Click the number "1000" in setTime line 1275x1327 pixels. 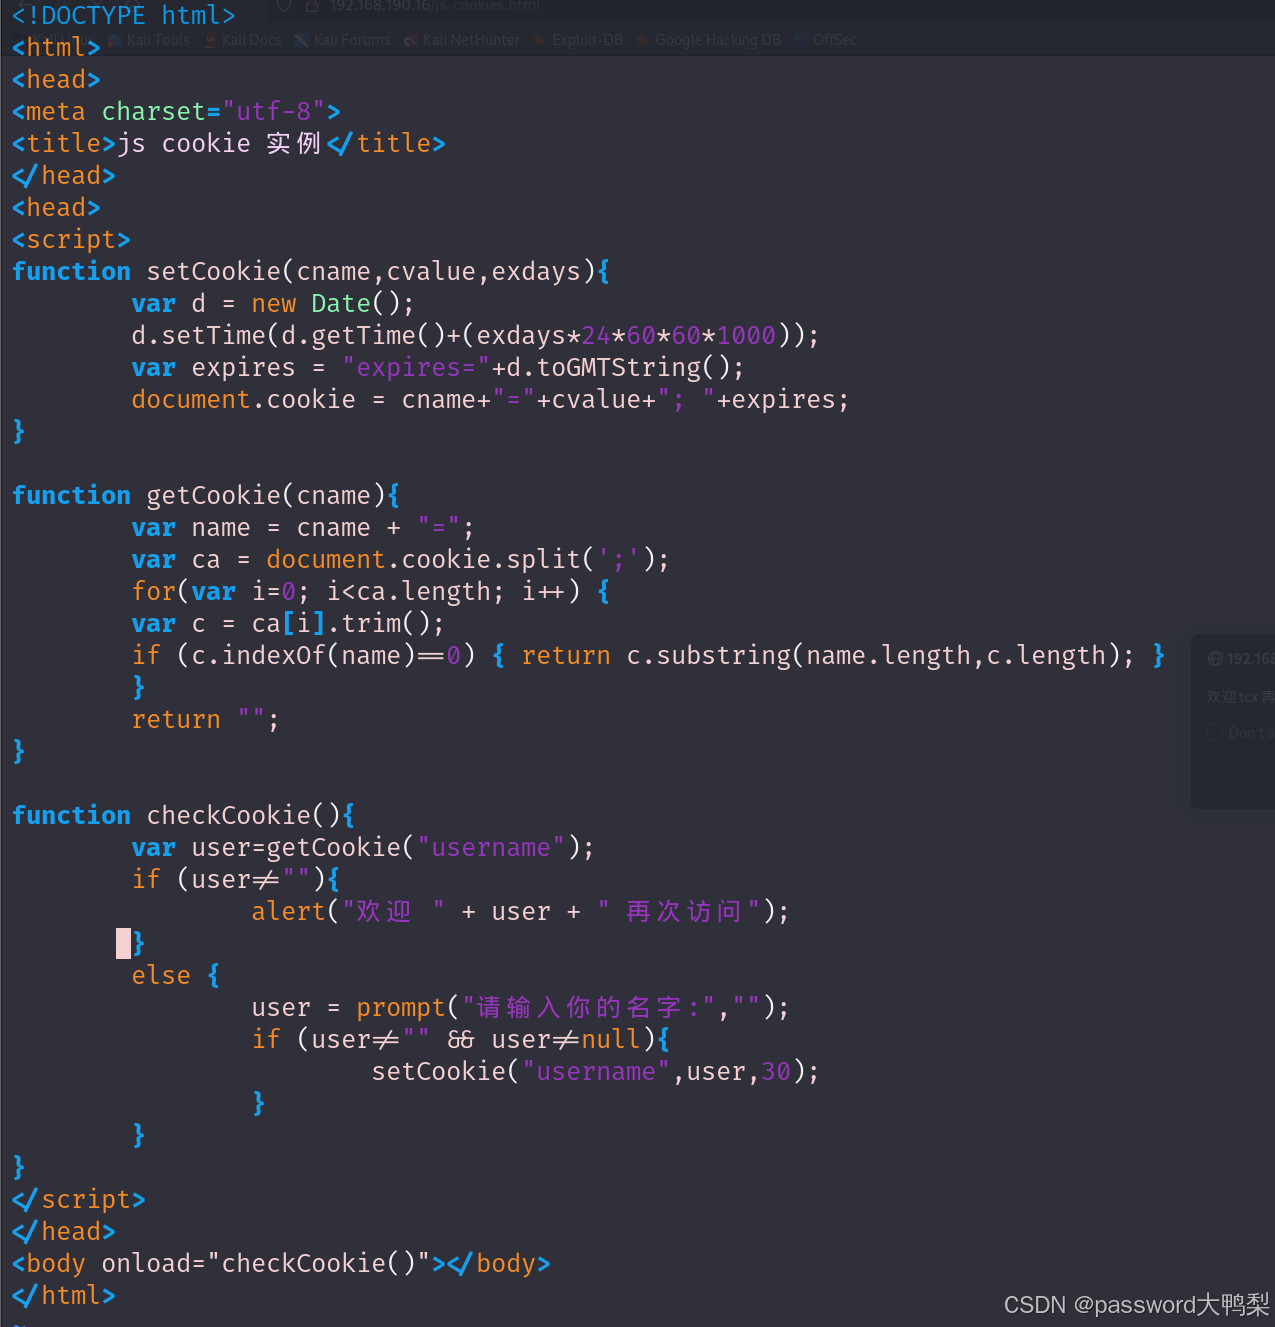tap(746, 335)
